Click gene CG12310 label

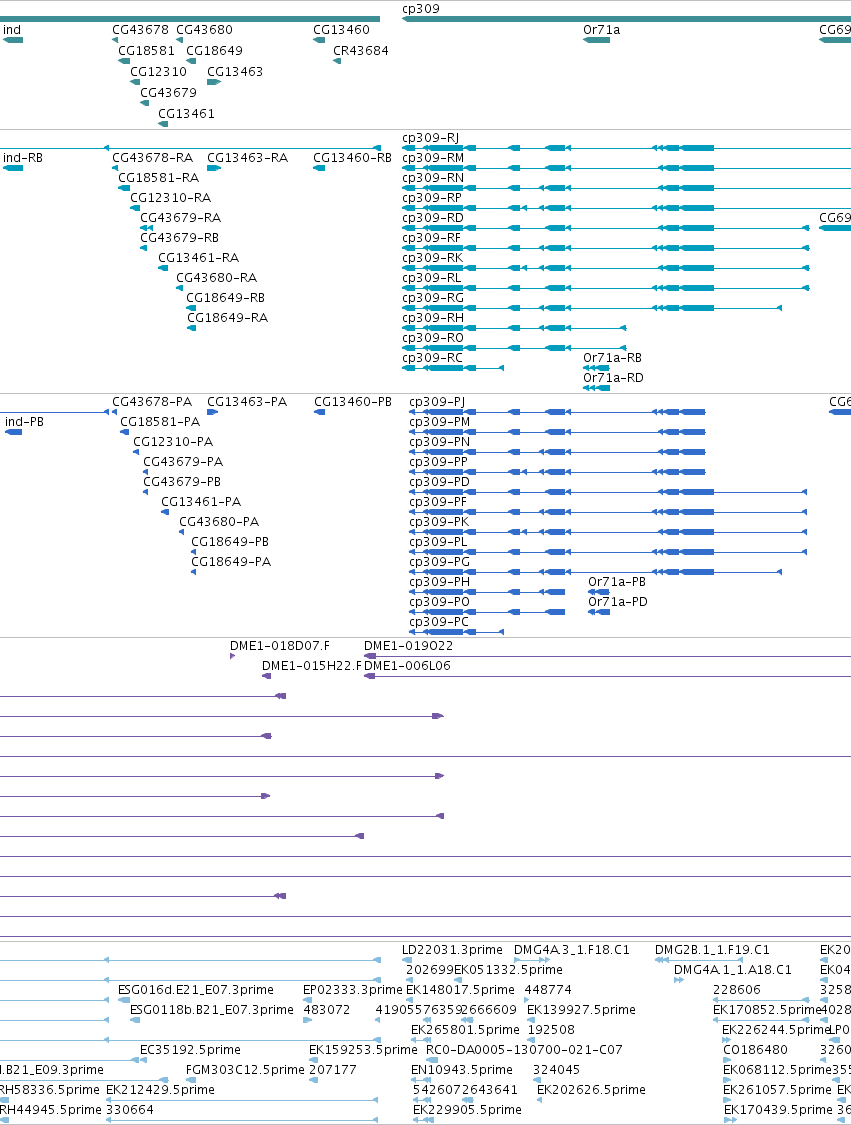click(x=159, y=71)
